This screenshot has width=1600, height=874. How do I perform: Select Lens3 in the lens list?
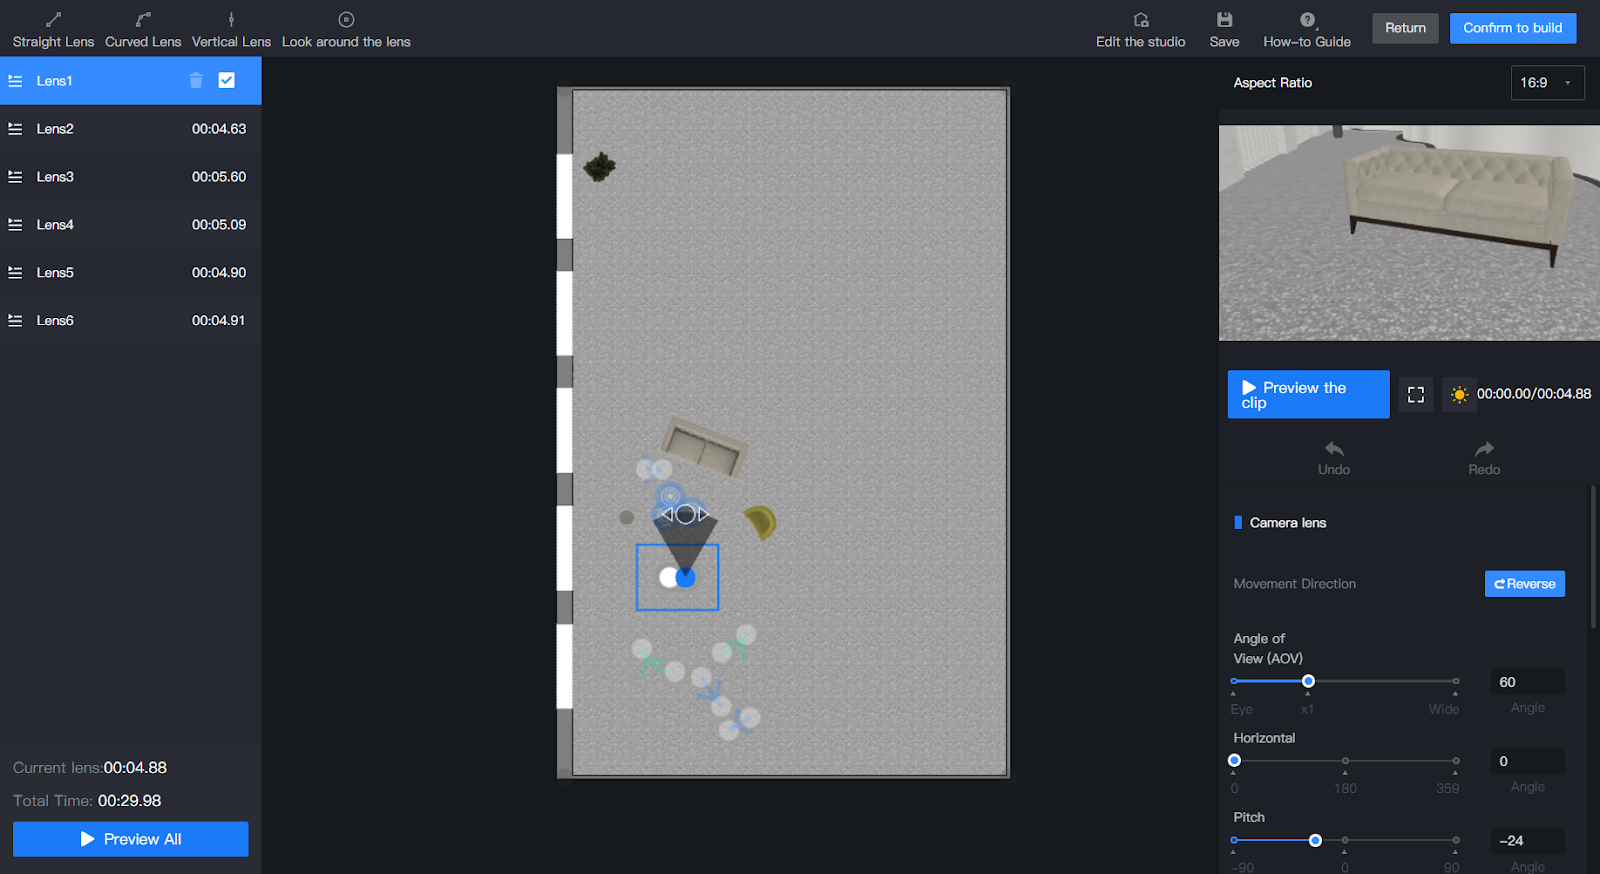click(x=130, y=177)
